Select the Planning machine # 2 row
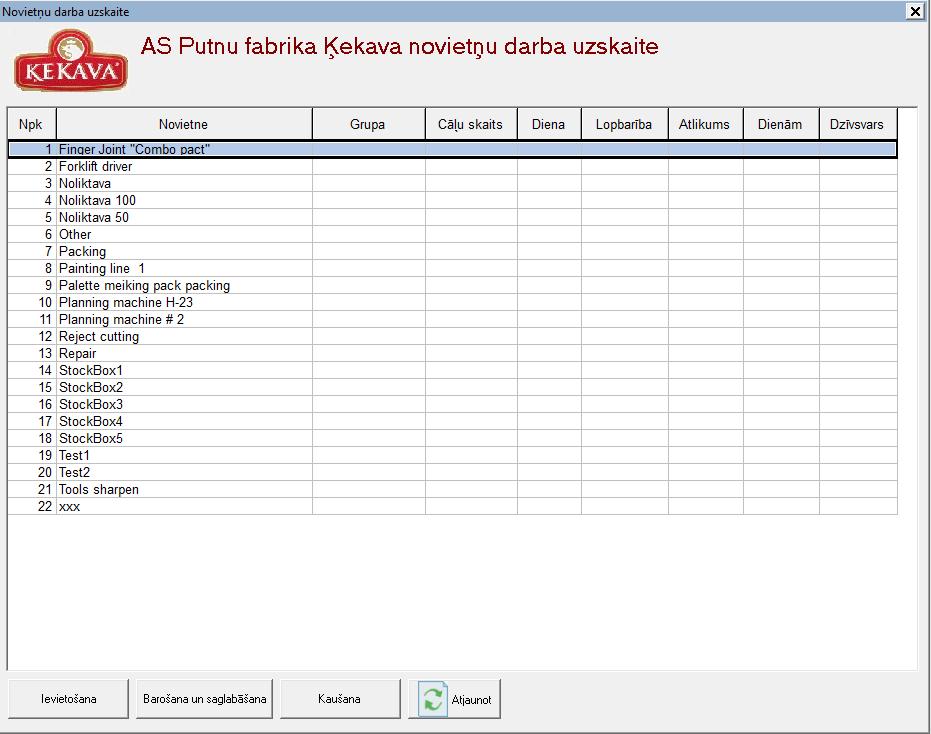931x734 pixels. pyautogui.click(x=452, y=319)
